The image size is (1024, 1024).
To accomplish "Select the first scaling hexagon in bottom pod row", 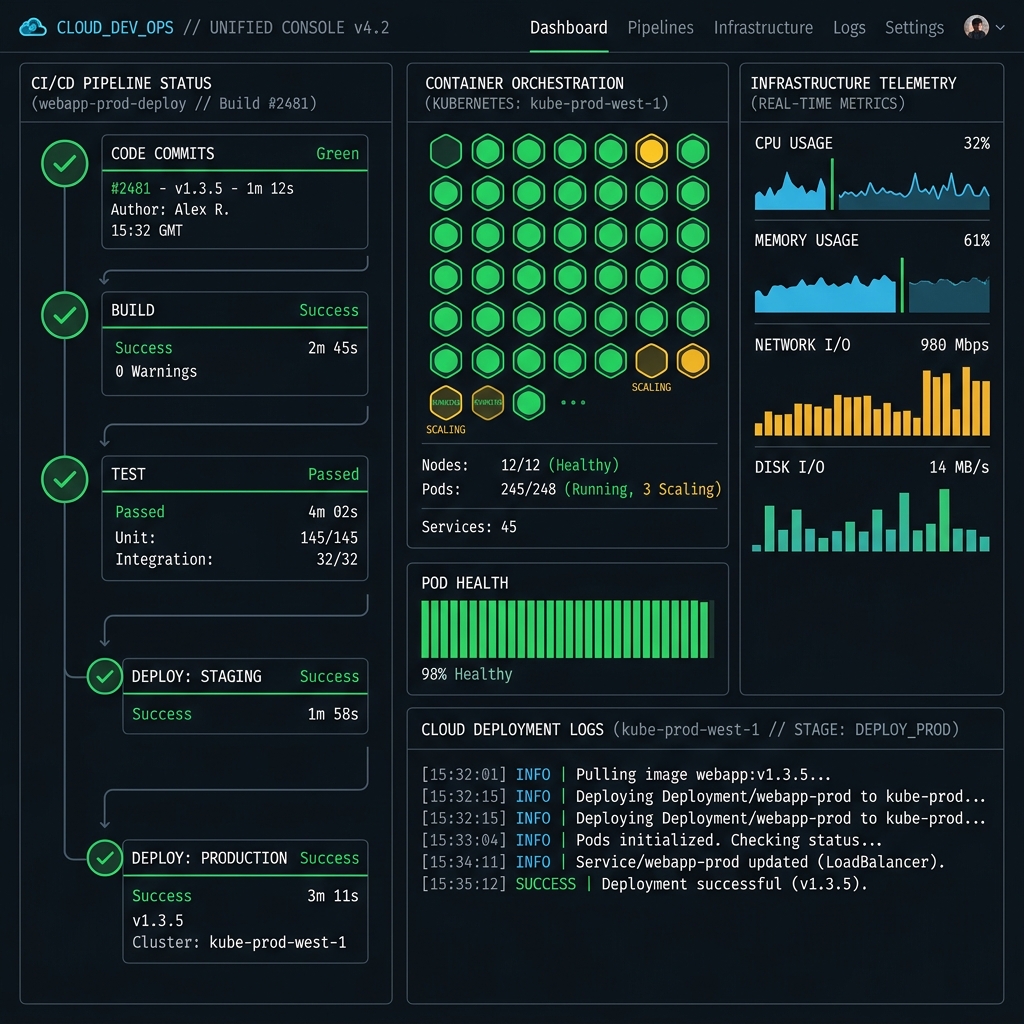I will tap(446, 402).
